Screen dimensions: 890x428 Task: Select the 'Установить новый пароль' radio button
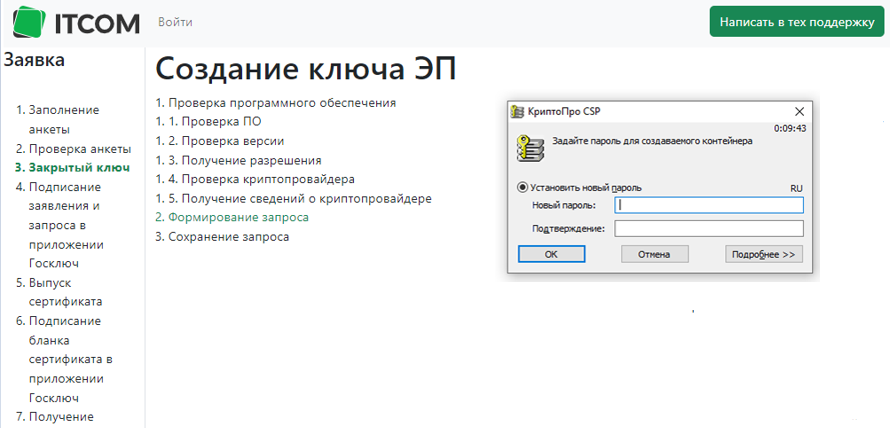pyautogui.click(x=523, y=187)
